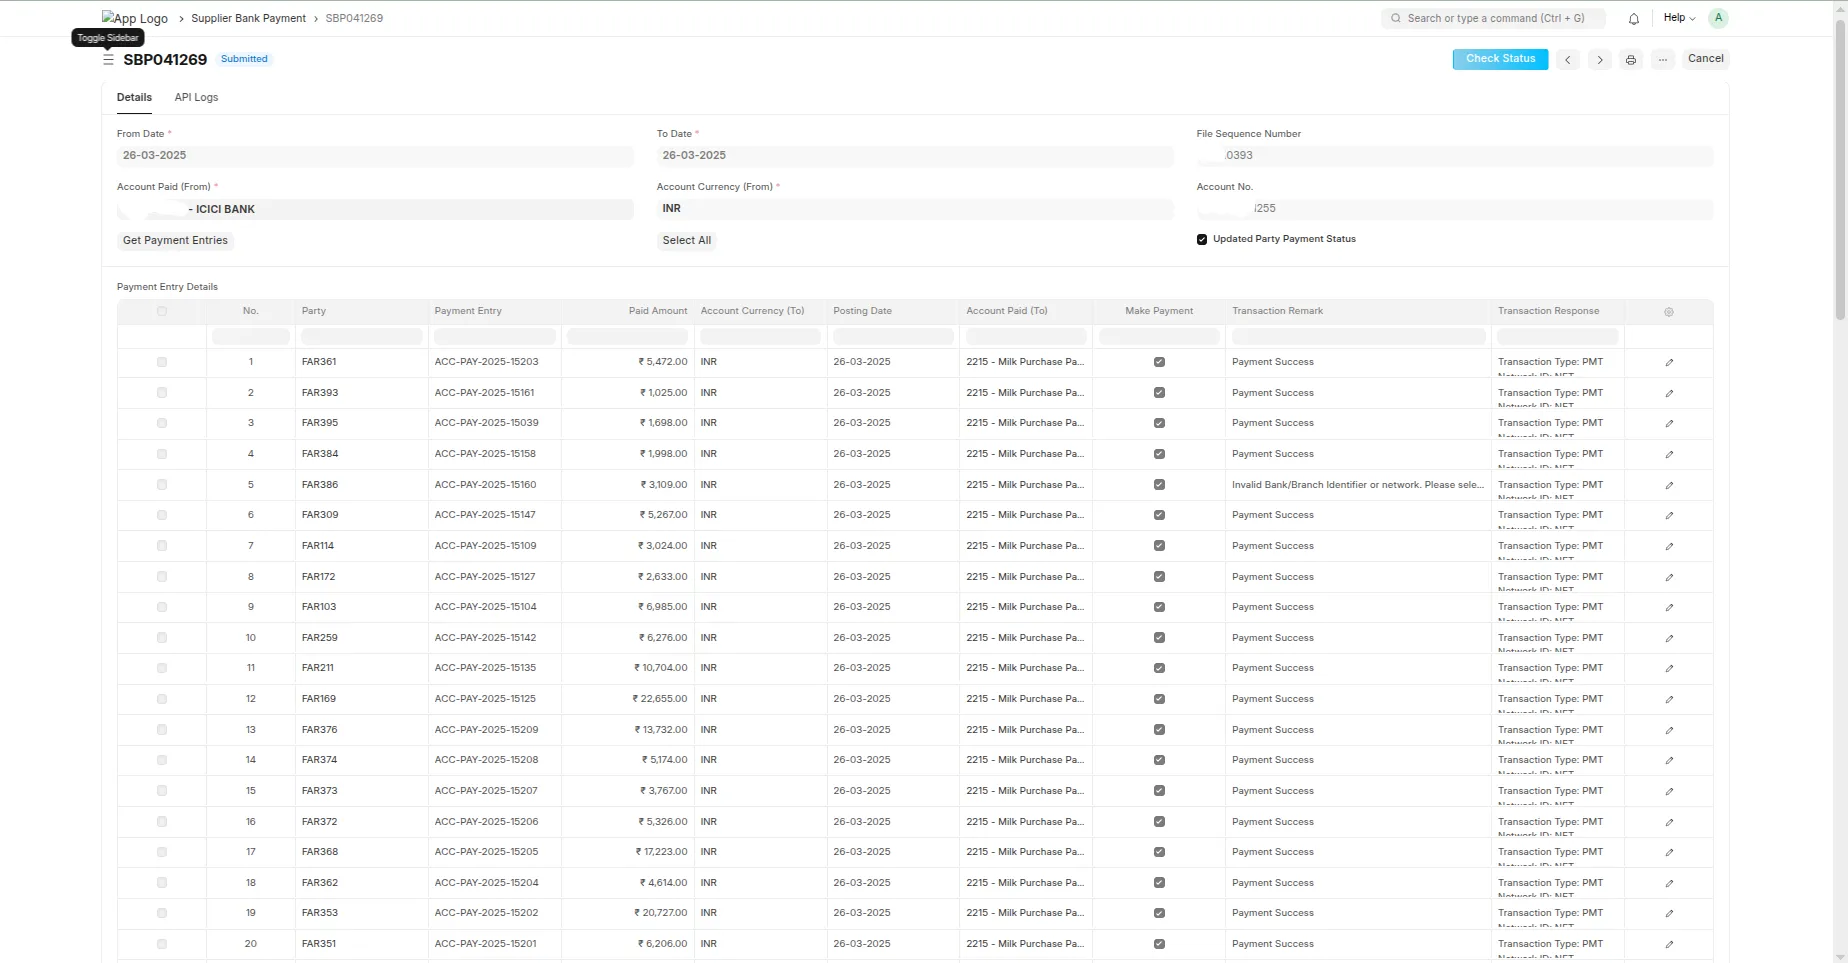Open Account Currency (From) INR field
The height and width of the screenshot is (963, 1848).
point(915,209)
